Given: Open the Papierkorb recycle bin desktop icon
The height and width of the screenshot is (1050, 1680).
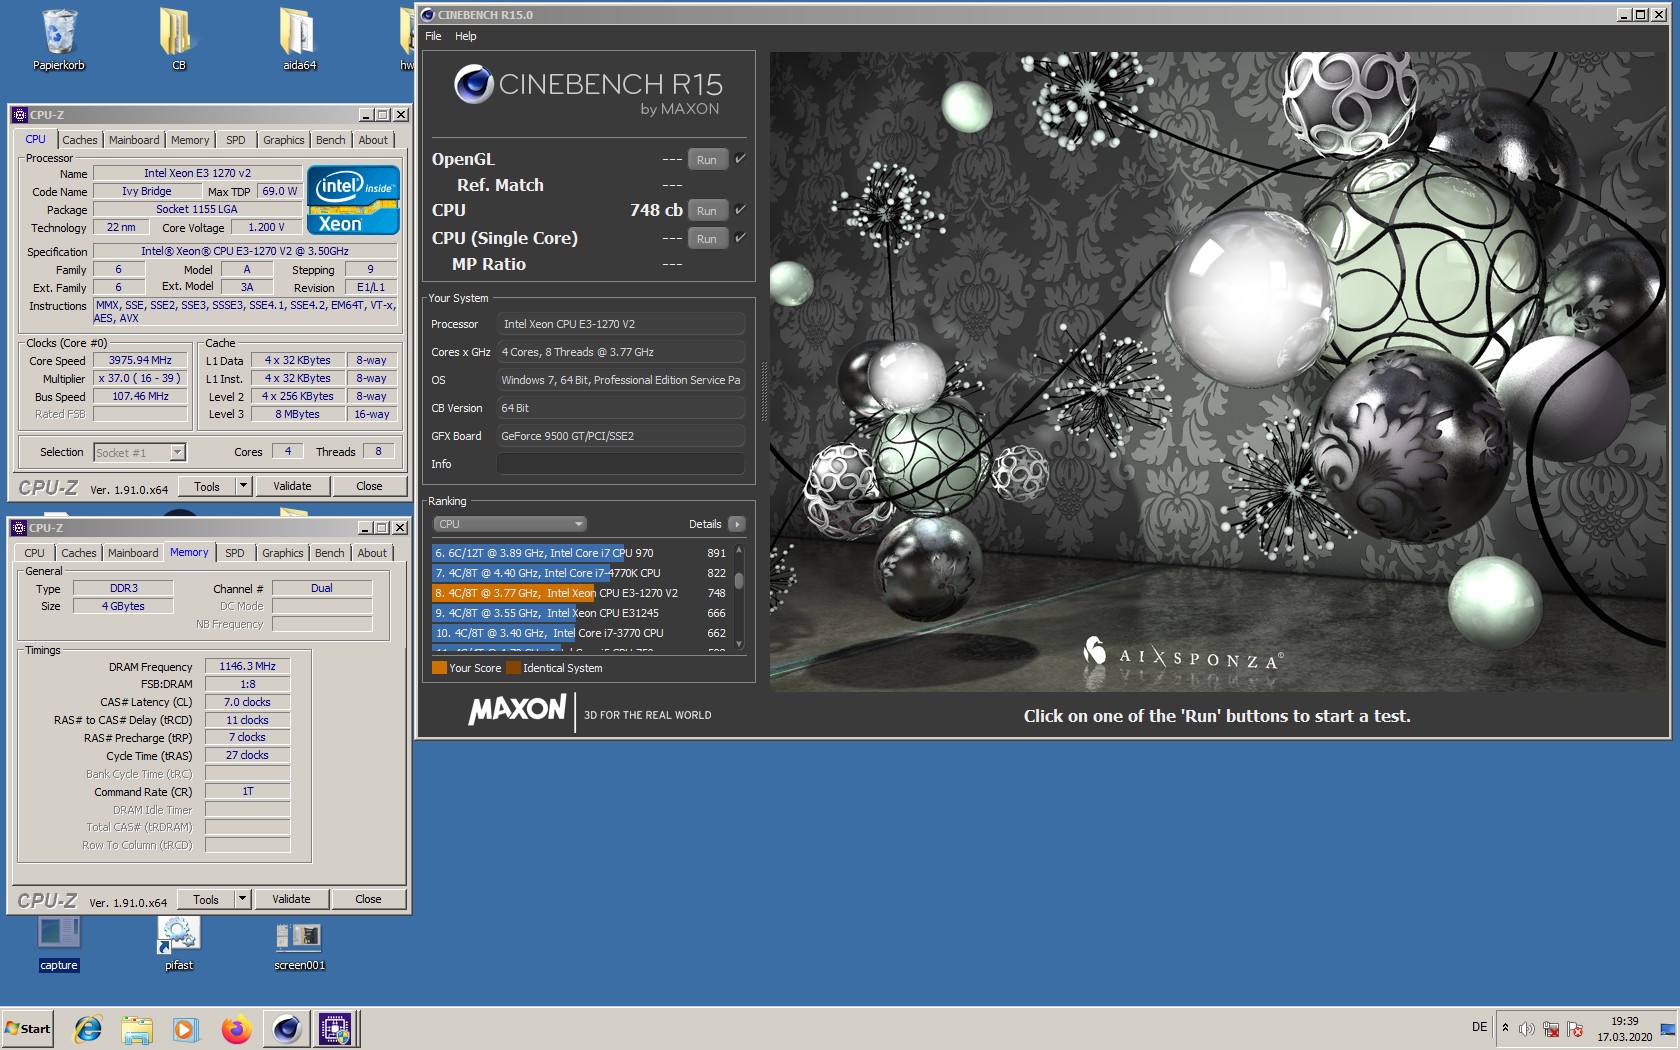Looking at the screenshot, I should [59, 40].
